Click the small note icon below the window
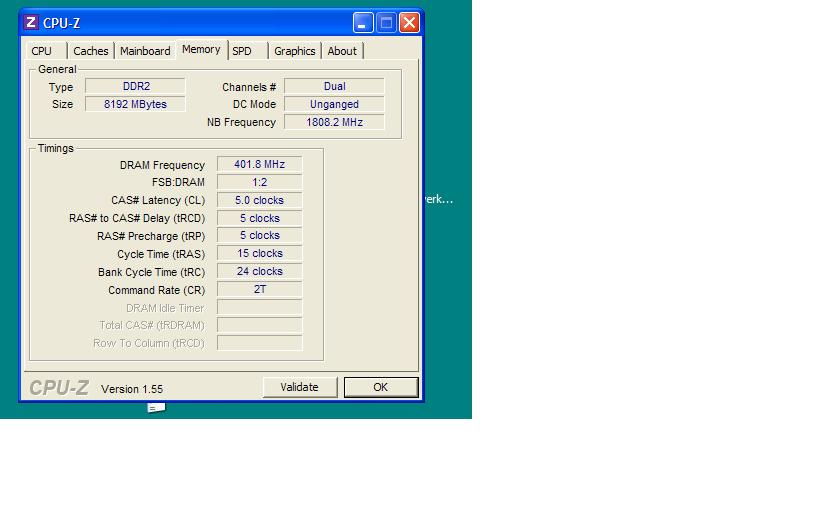This screenshot has height=525, width=840. 156,408
